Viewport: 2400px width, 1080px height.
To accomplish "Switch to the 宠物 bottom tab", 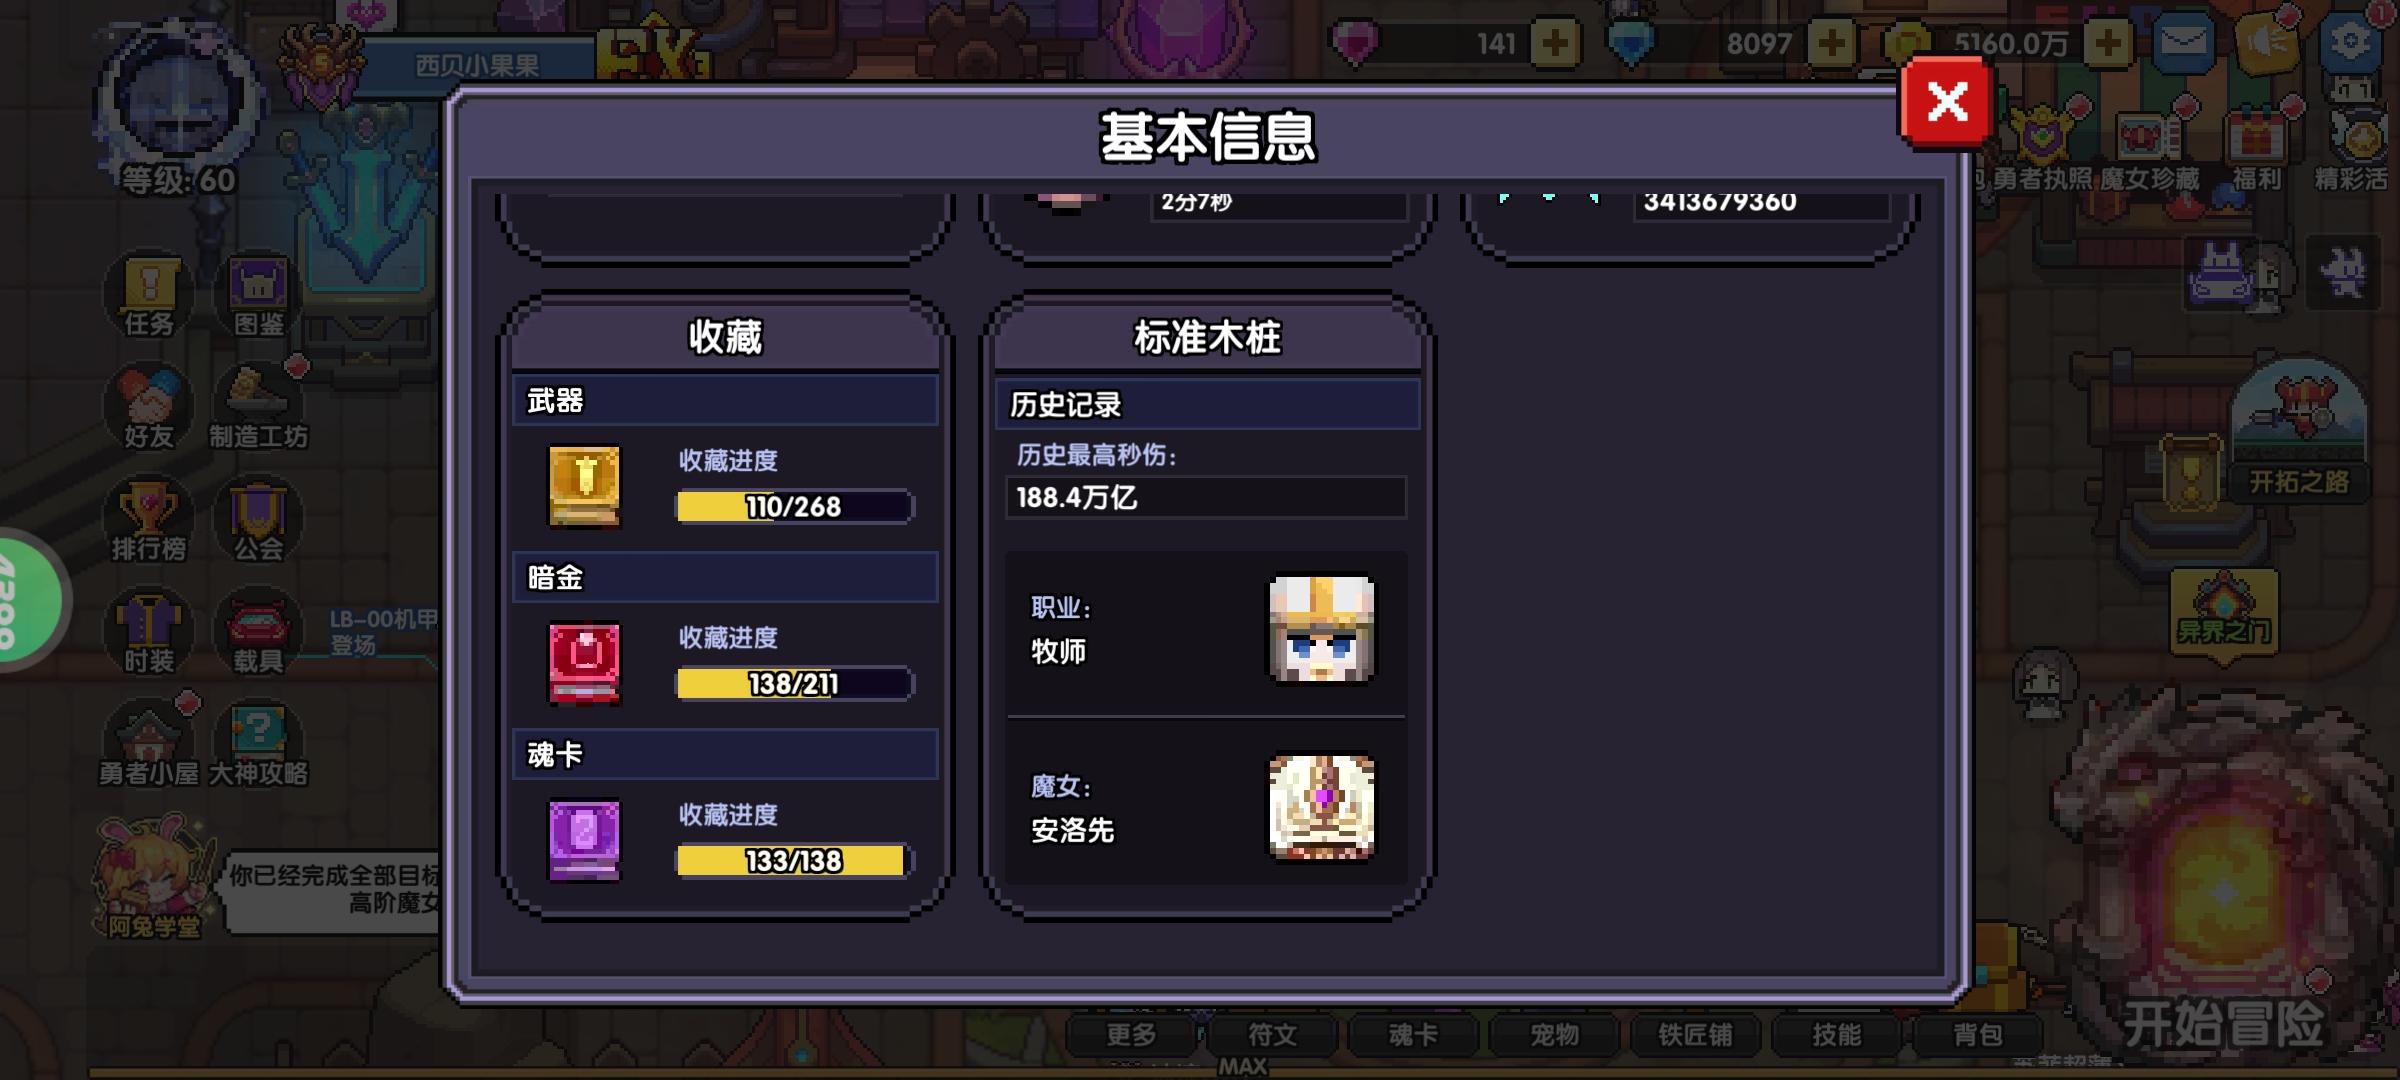I will [1554, 1035].
